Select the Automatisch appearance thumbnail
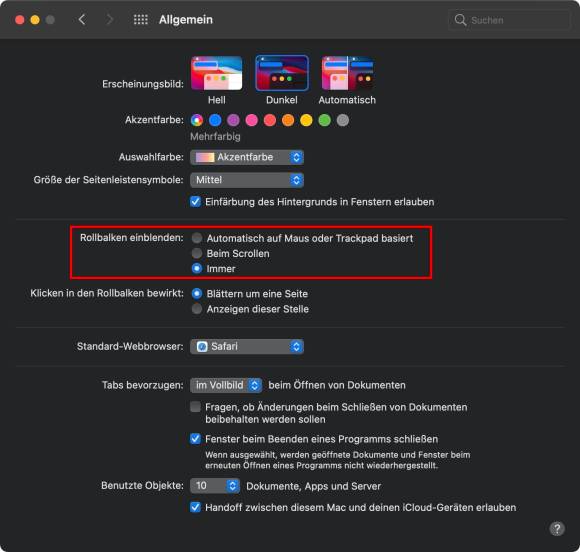 point(347,73)
